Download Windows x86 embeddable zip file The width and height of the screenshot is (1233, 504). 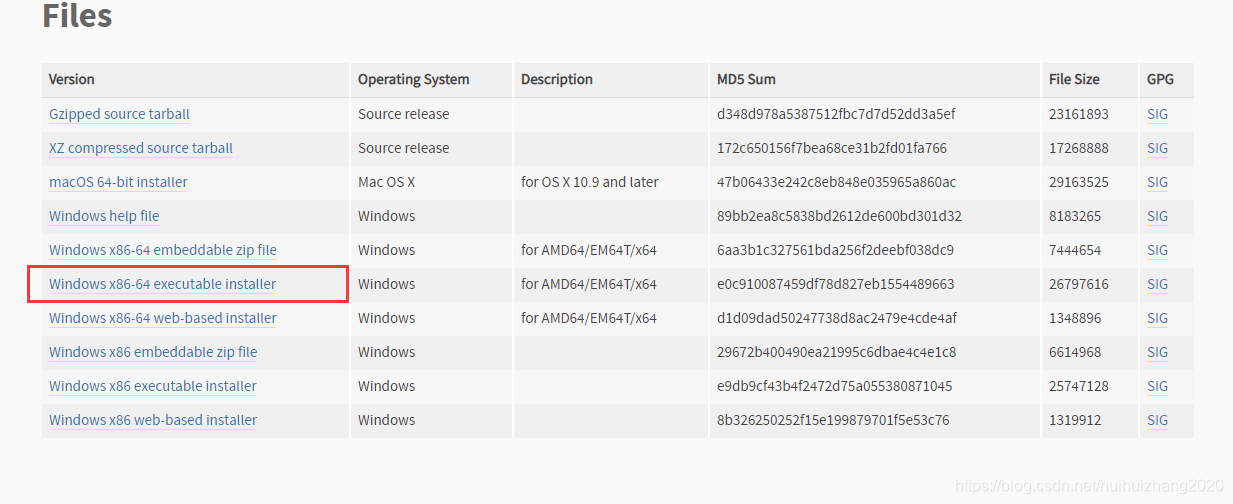tap(153, 352)
